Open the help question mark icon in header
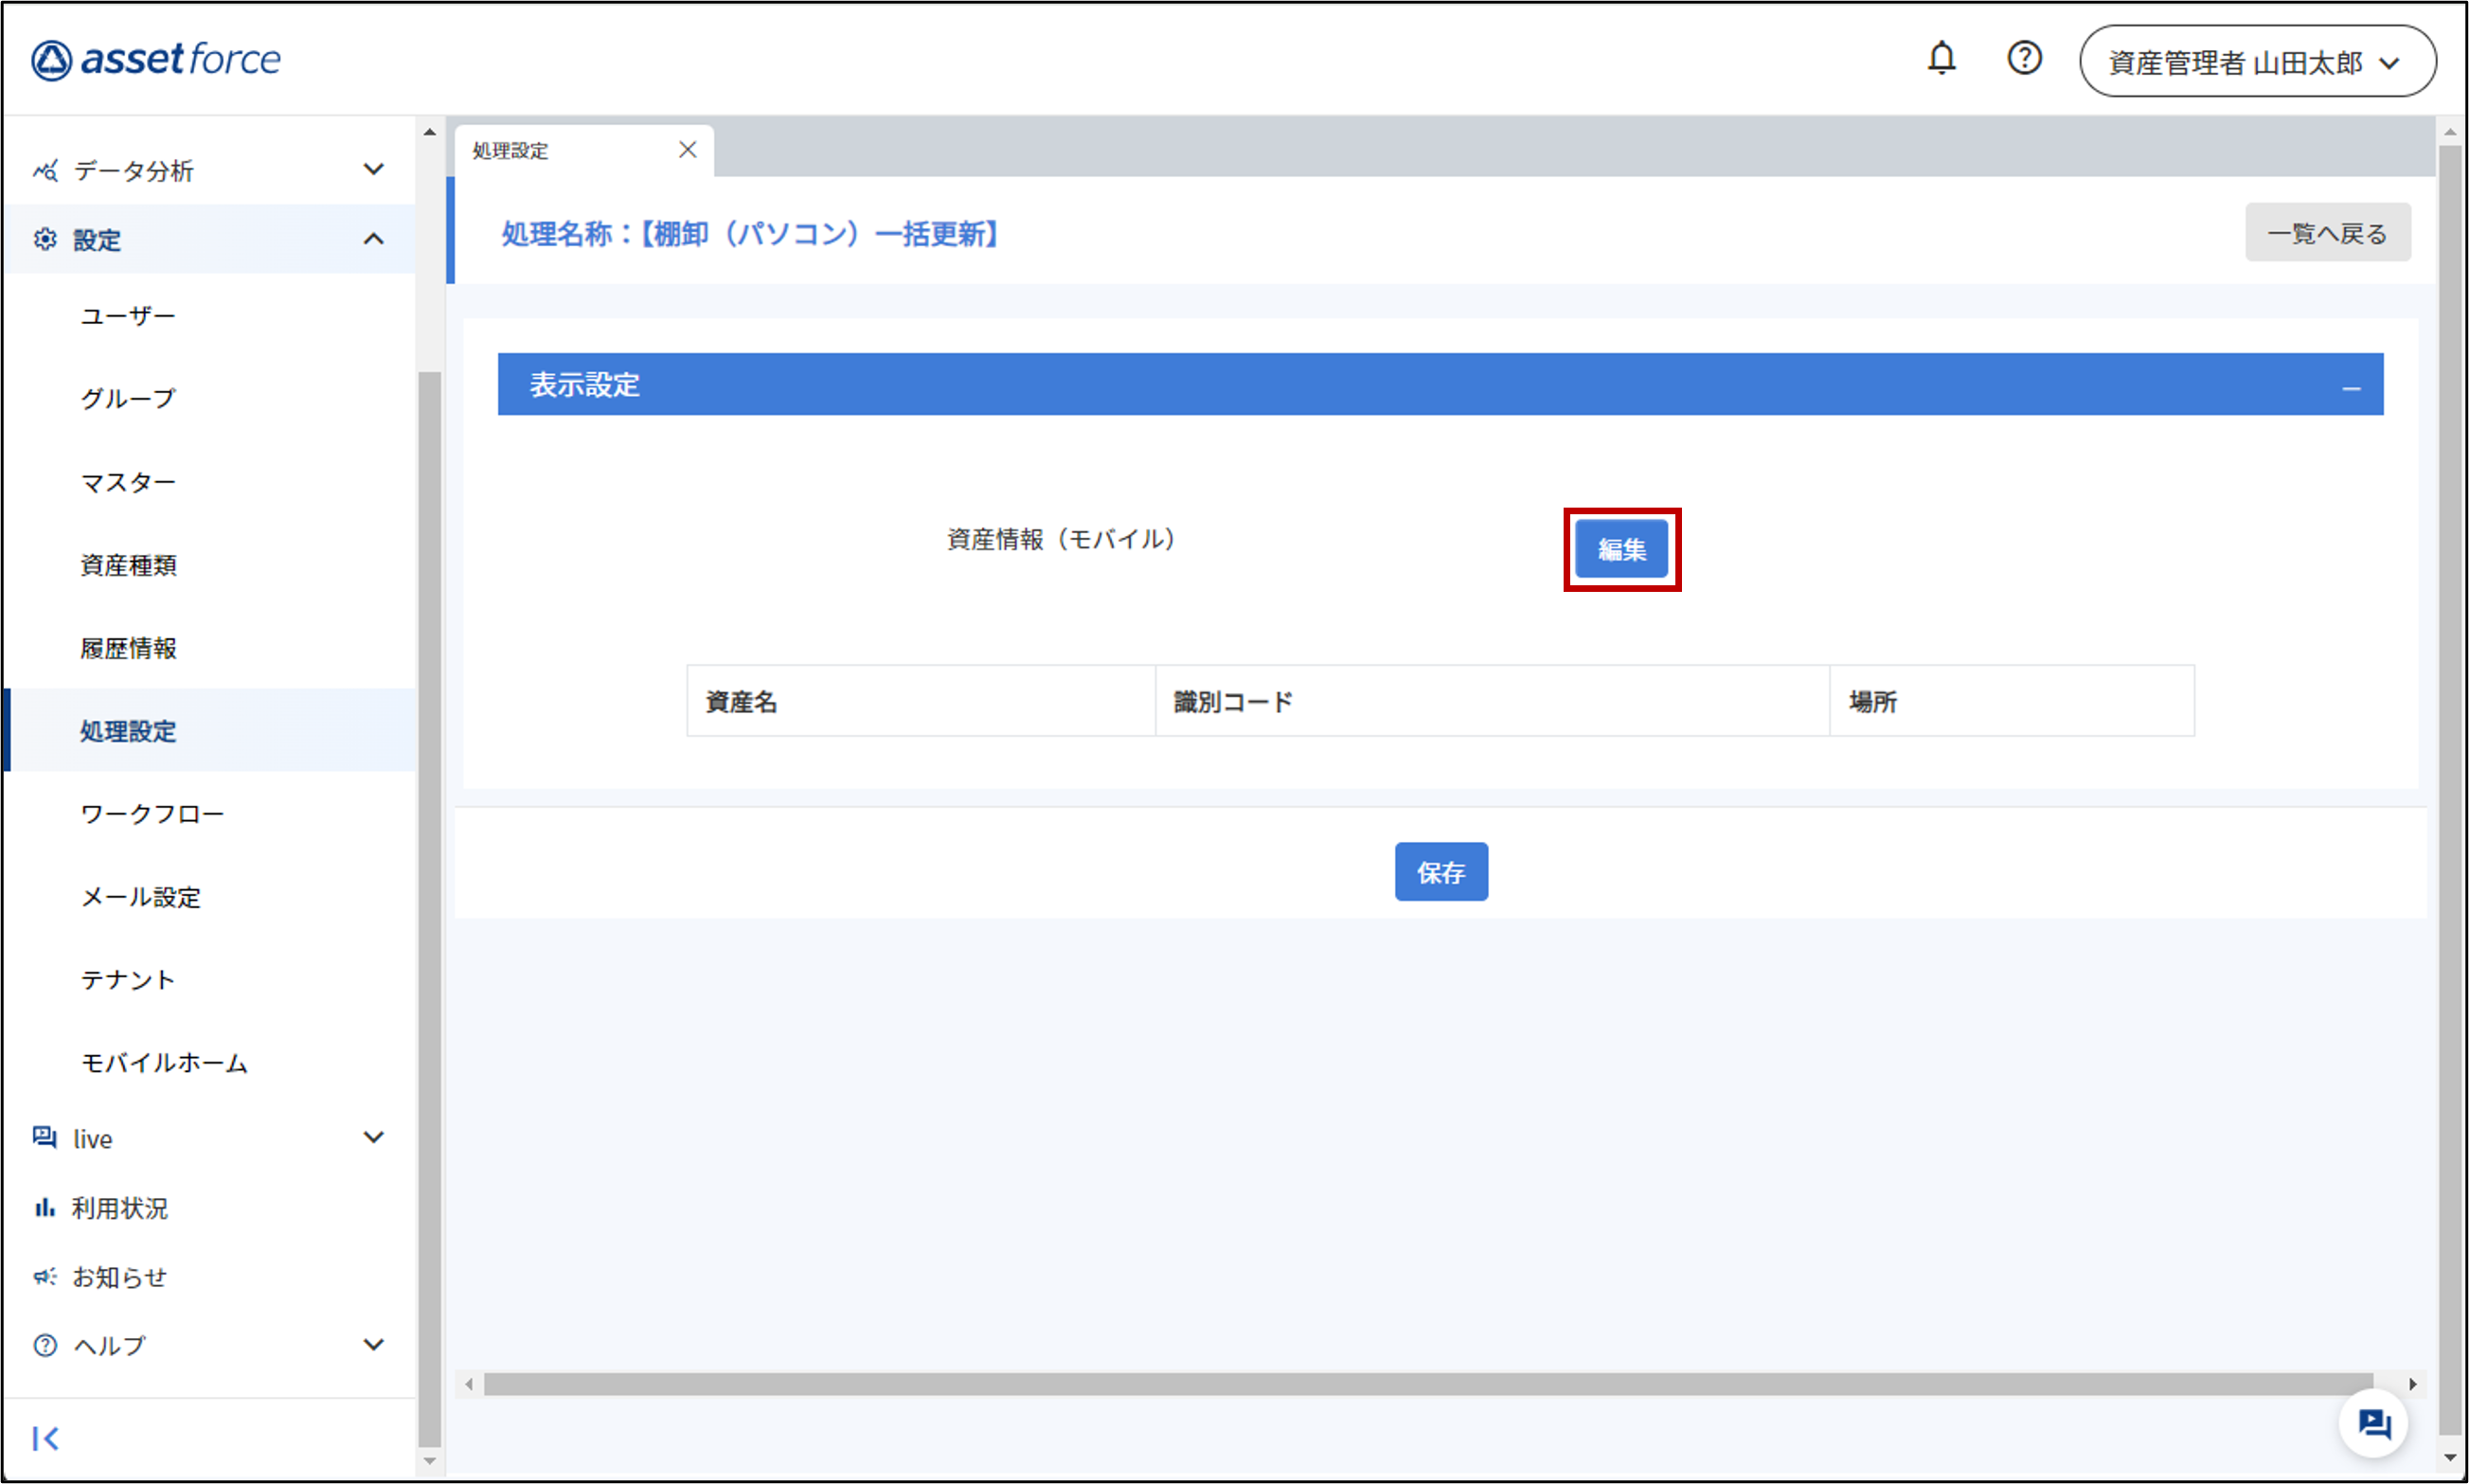 pos(2024,58)
